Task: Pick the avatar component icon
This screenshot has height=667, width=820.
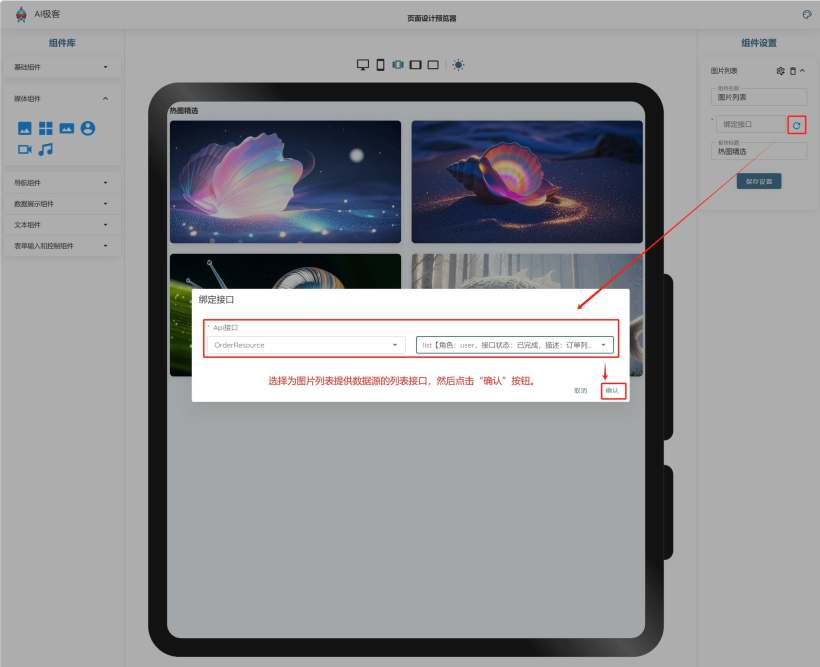Action: 88,128
